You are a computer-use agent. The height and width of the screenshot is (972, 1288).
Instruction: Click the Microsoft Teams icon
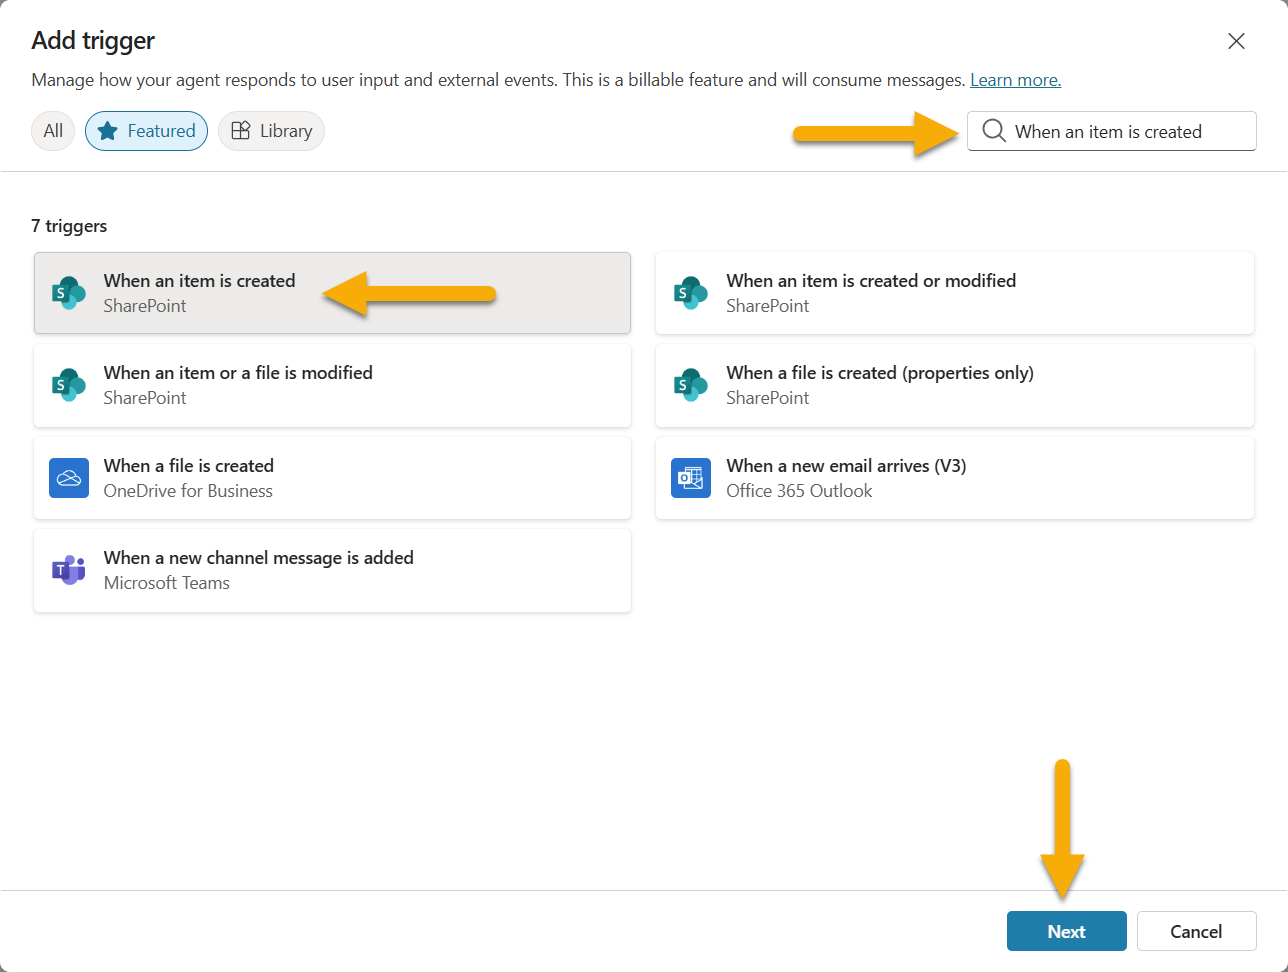68,570
